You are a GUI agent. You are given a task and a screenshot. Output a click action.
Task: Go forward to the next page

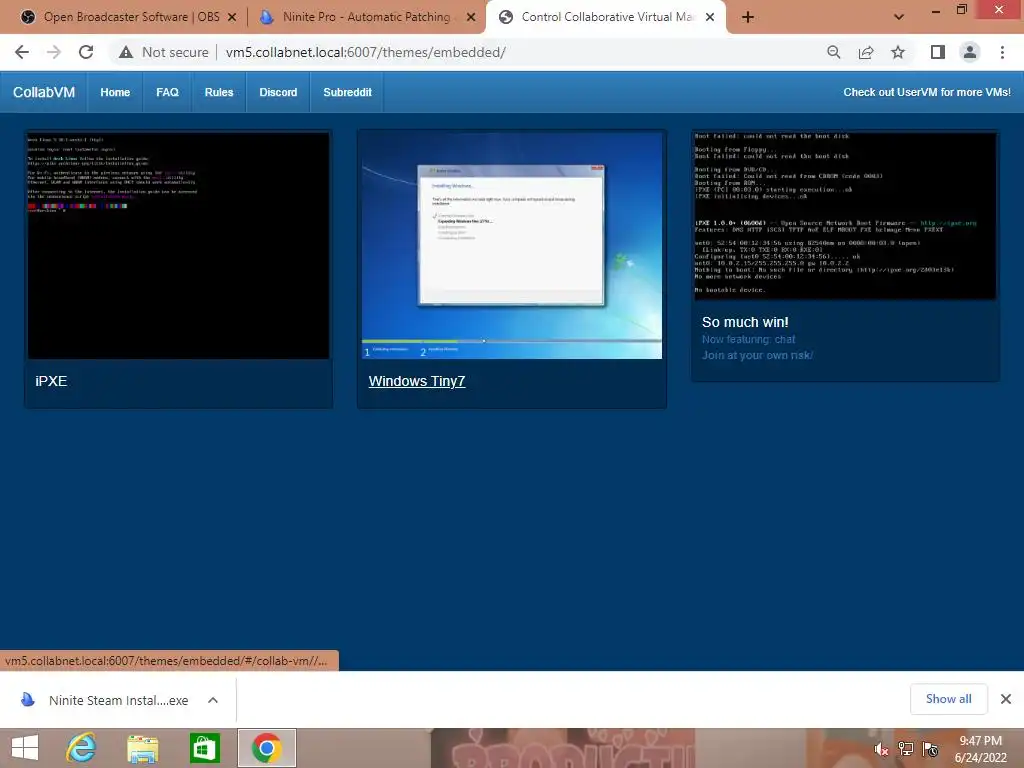tap(54, 52)
